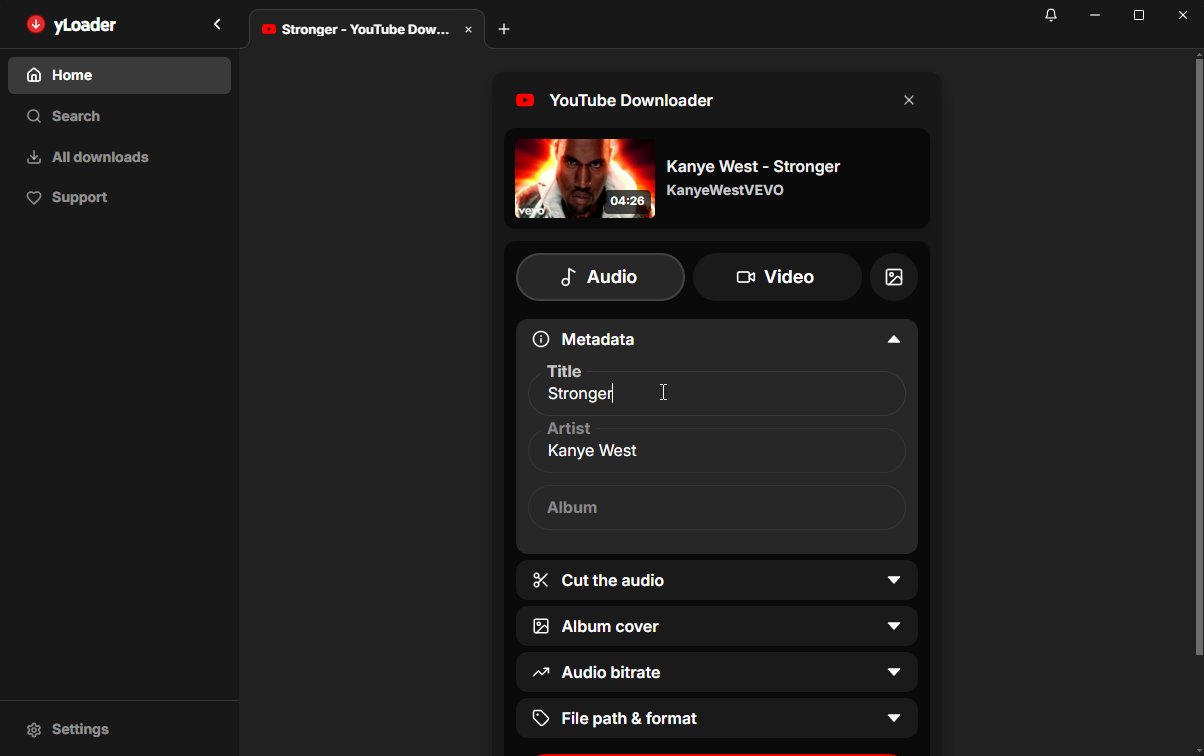
Task: Open the thumbnail image download option
Action: click(894, 277)
